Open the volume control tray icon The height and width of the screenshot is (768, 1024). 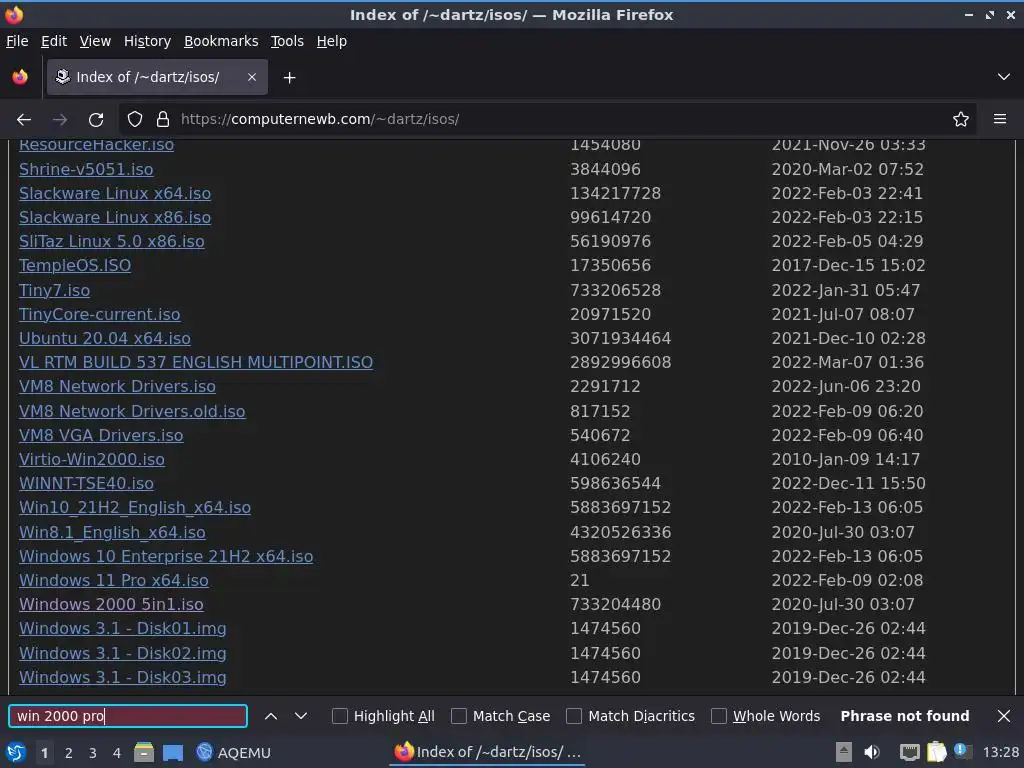pyautogui.click(x=872, y=752)
